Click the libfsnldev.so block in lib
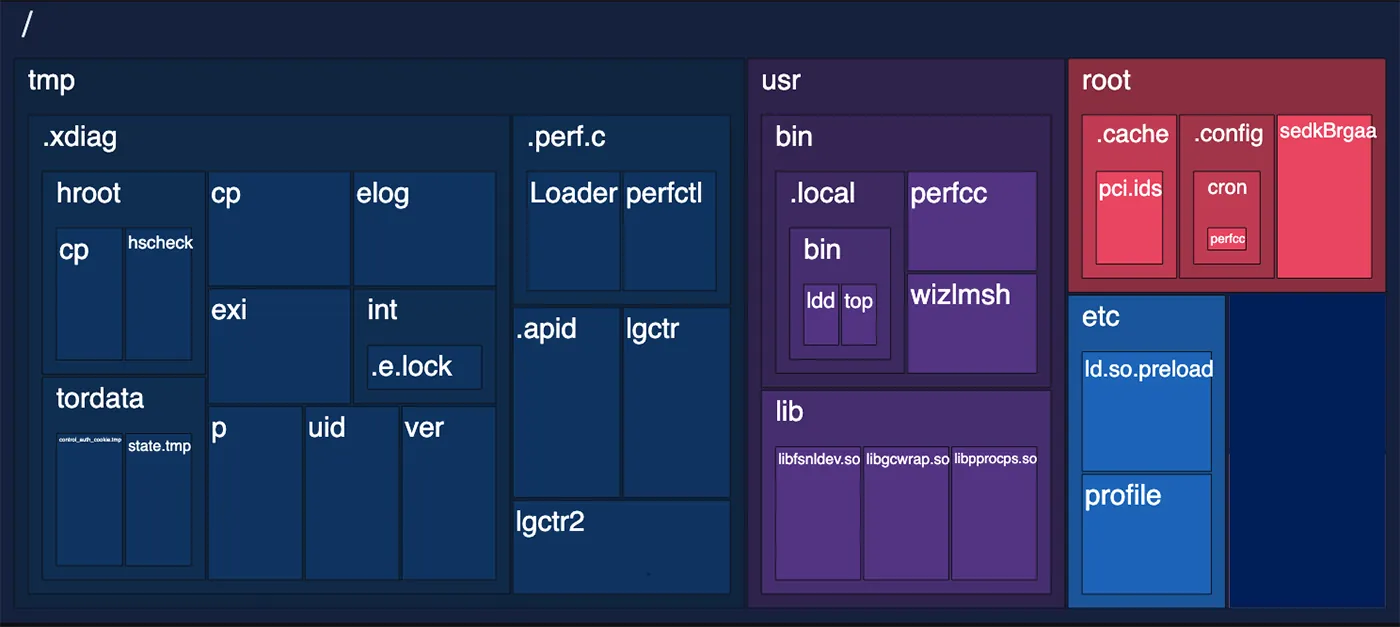Image resolution: width=1400 pixels, height=627 pixels. click(x=818, y=513)
